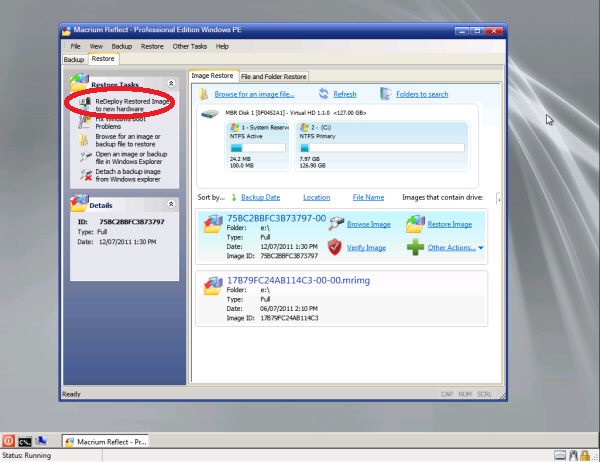Click the Browse Image magnifier icon
This screenshot has height=462, width=600.
(x=336, y=224)
